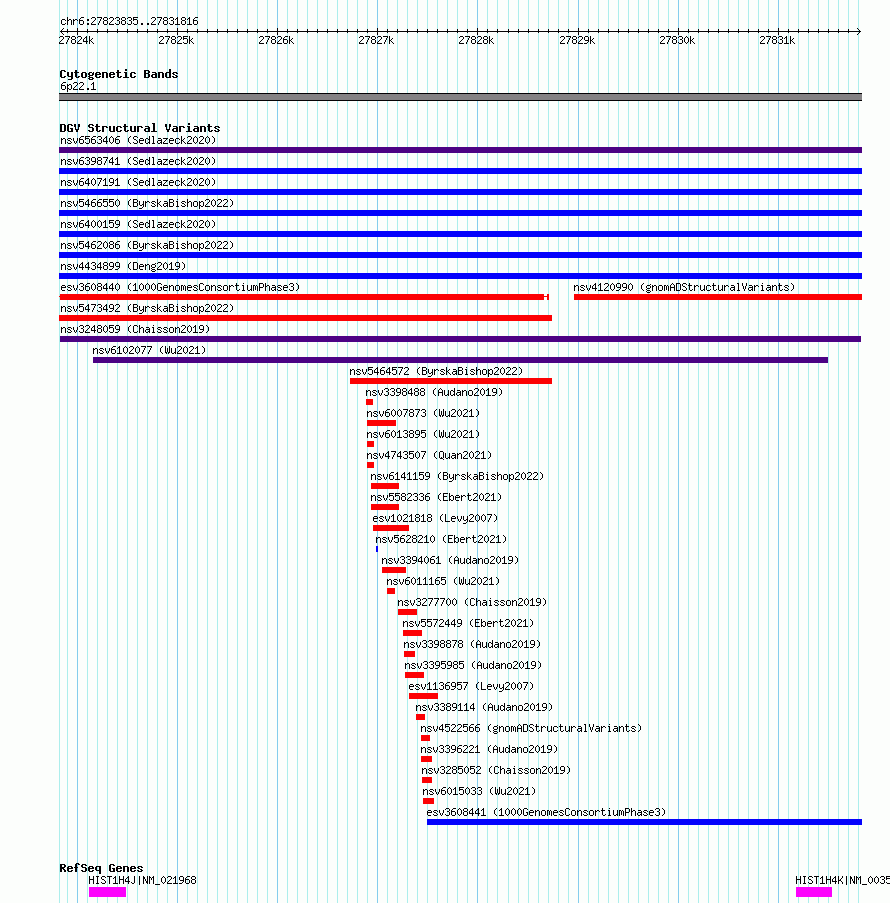Click nsv3389114 (Audano2019) label

pos(484,708)
